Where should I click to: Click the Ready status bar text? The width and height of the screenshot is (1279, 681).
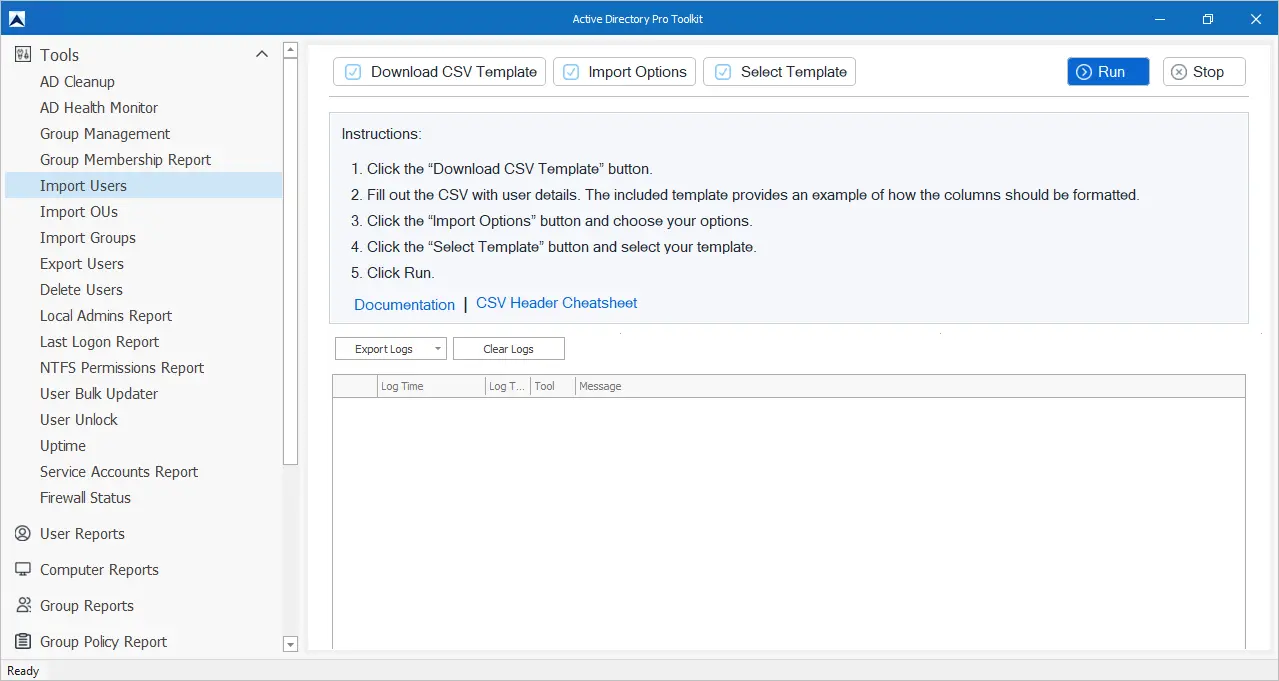pyautogui.click(x=24, y=671)
